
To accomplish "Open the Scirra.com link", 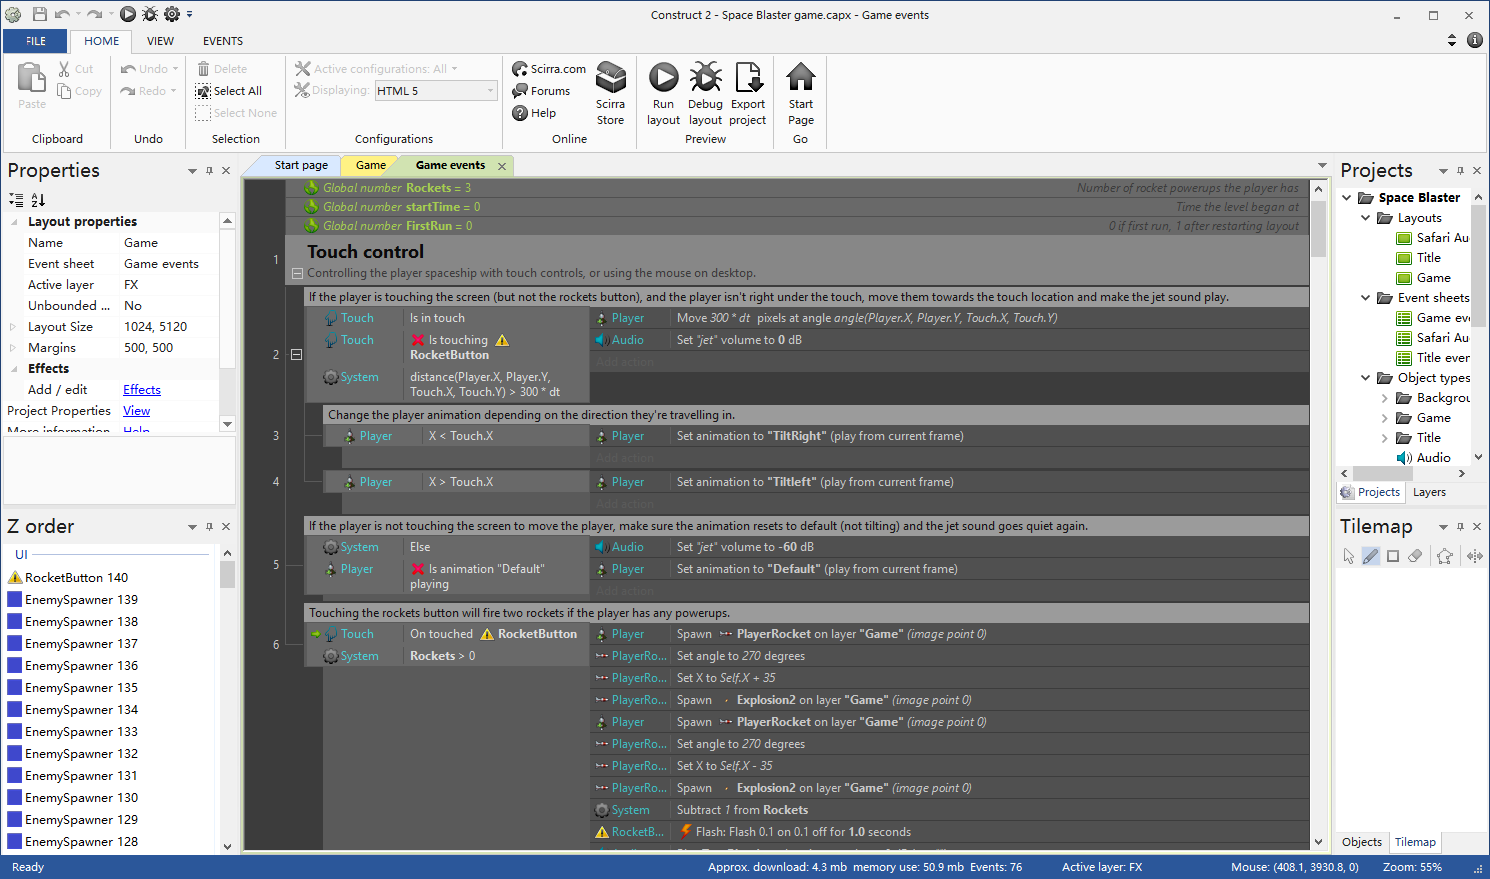I will coord(549,69).
